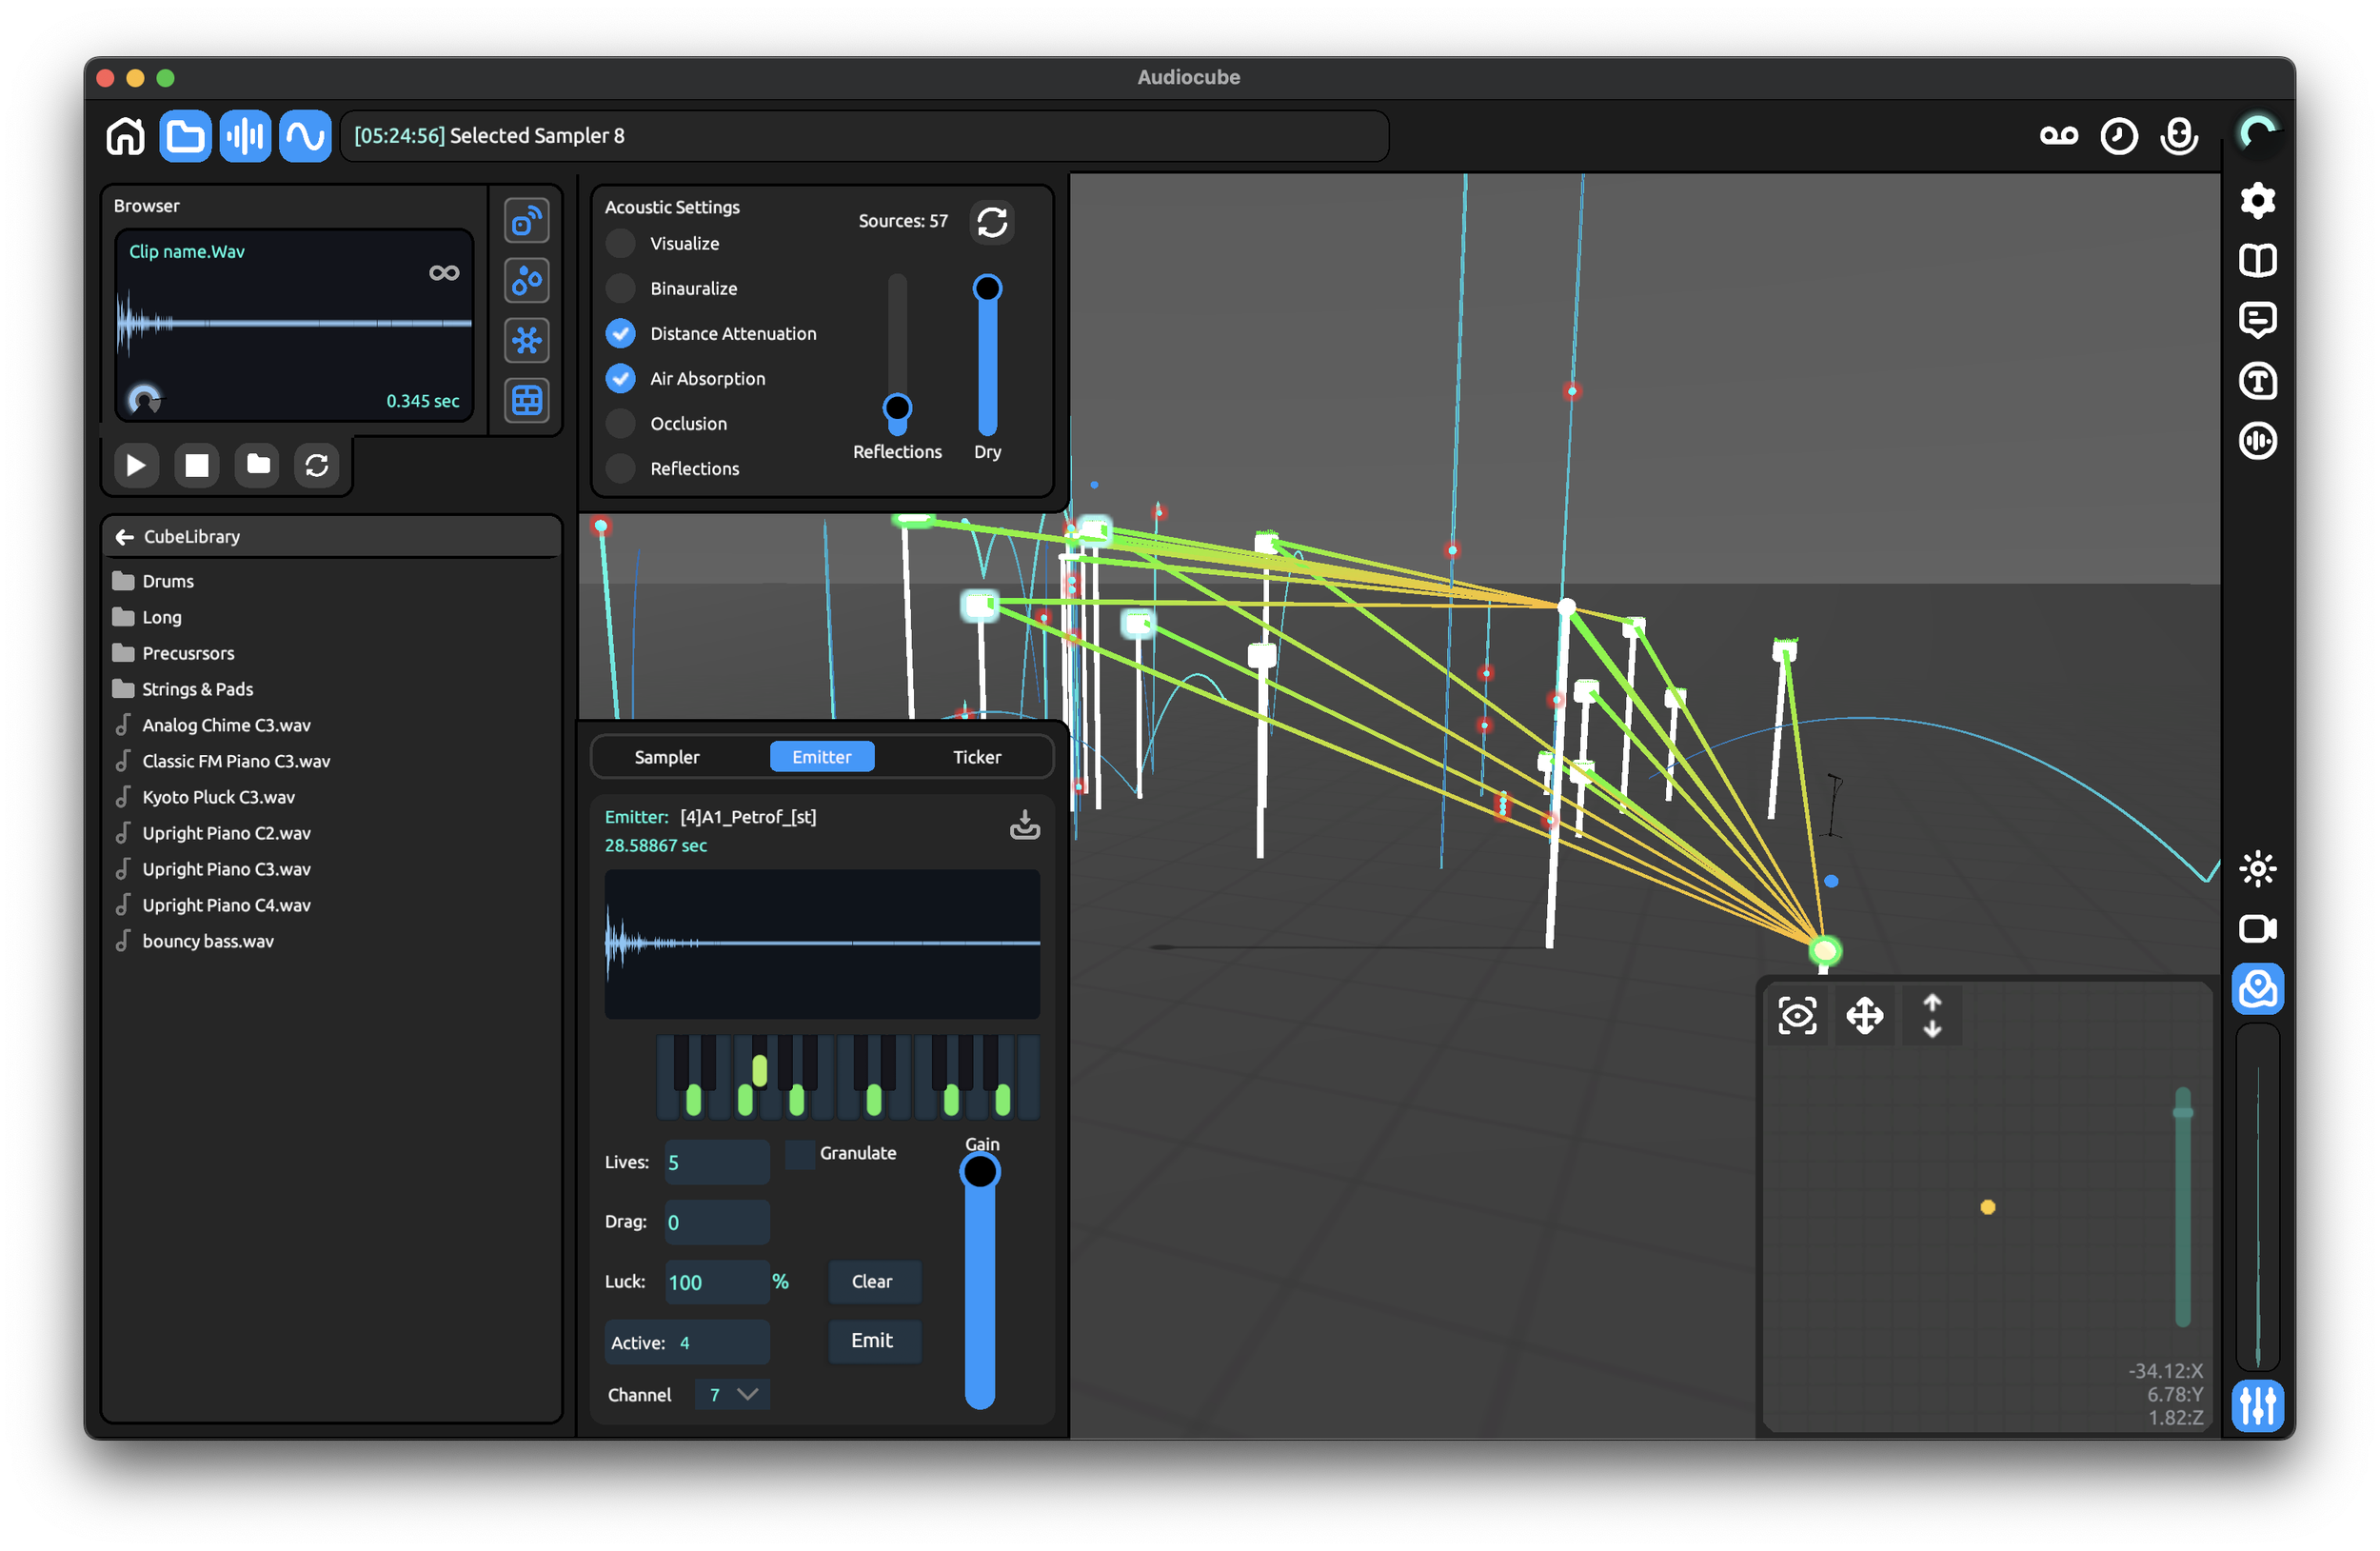Switch to the Sampler tab

[x=667, y=757]
